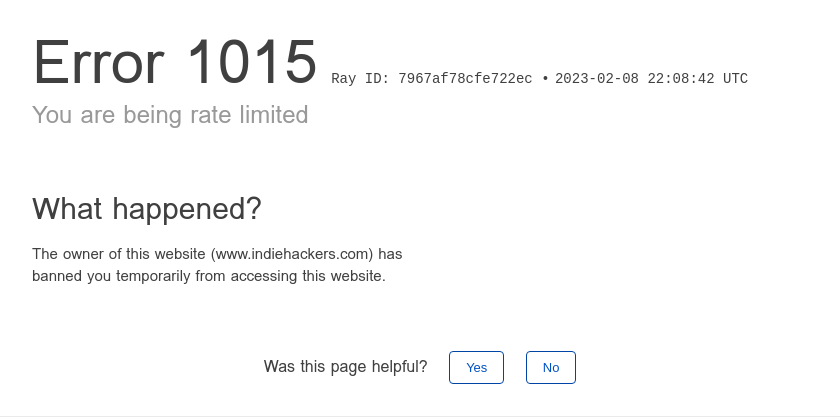This screenshot has height=420, width=840.
Task: Choose No for page helpfulness
Action: (x=551, y=368)
